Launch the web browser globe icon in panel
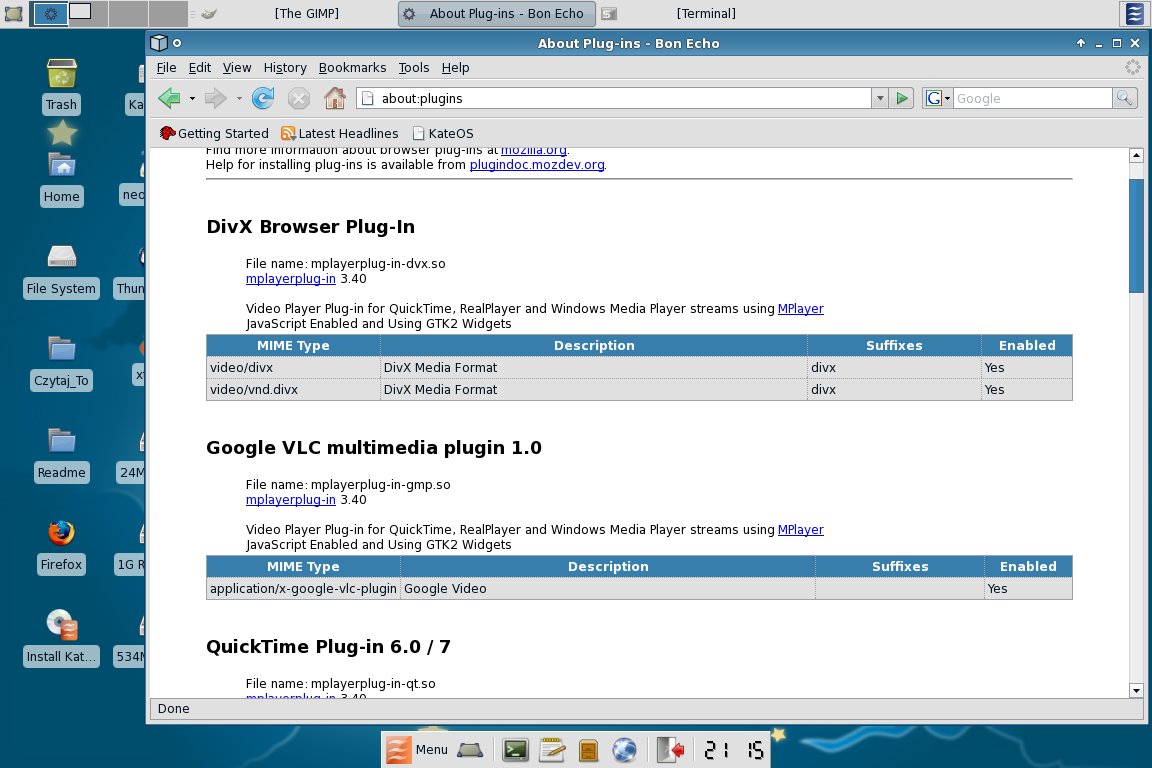 tap(624, 750)
